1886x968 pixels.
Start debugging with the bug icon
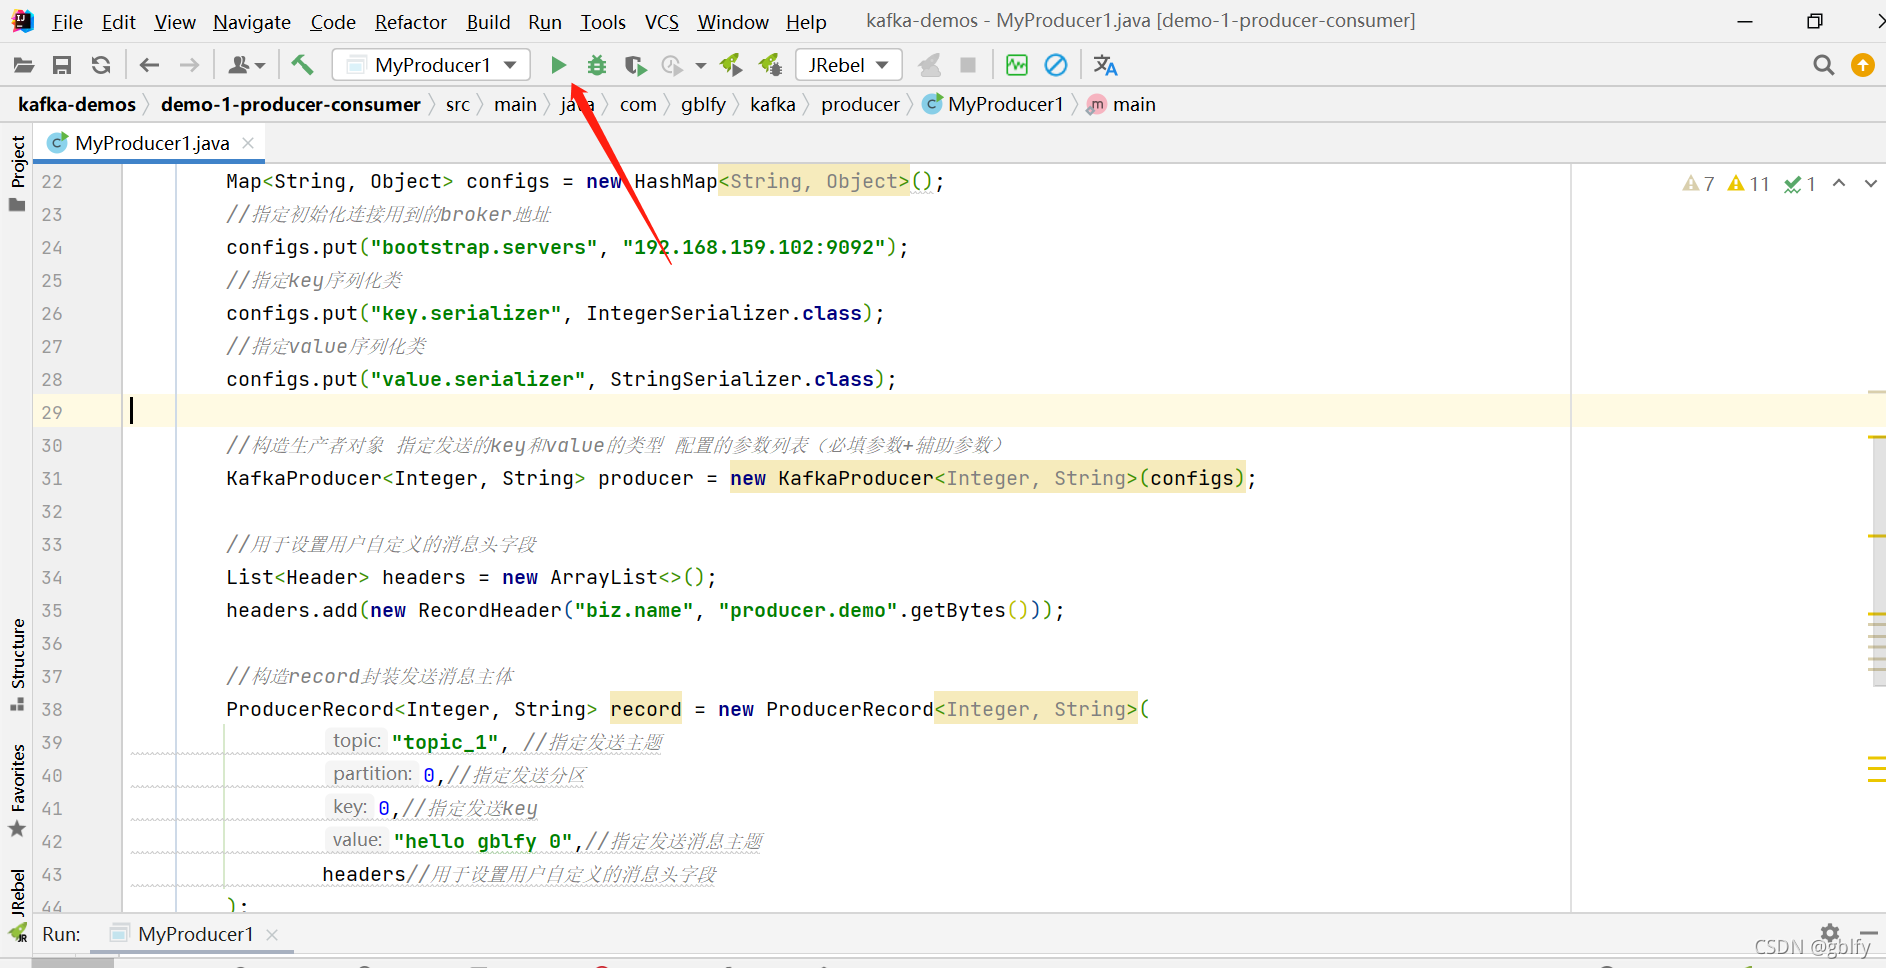click(x=597, y=65)
